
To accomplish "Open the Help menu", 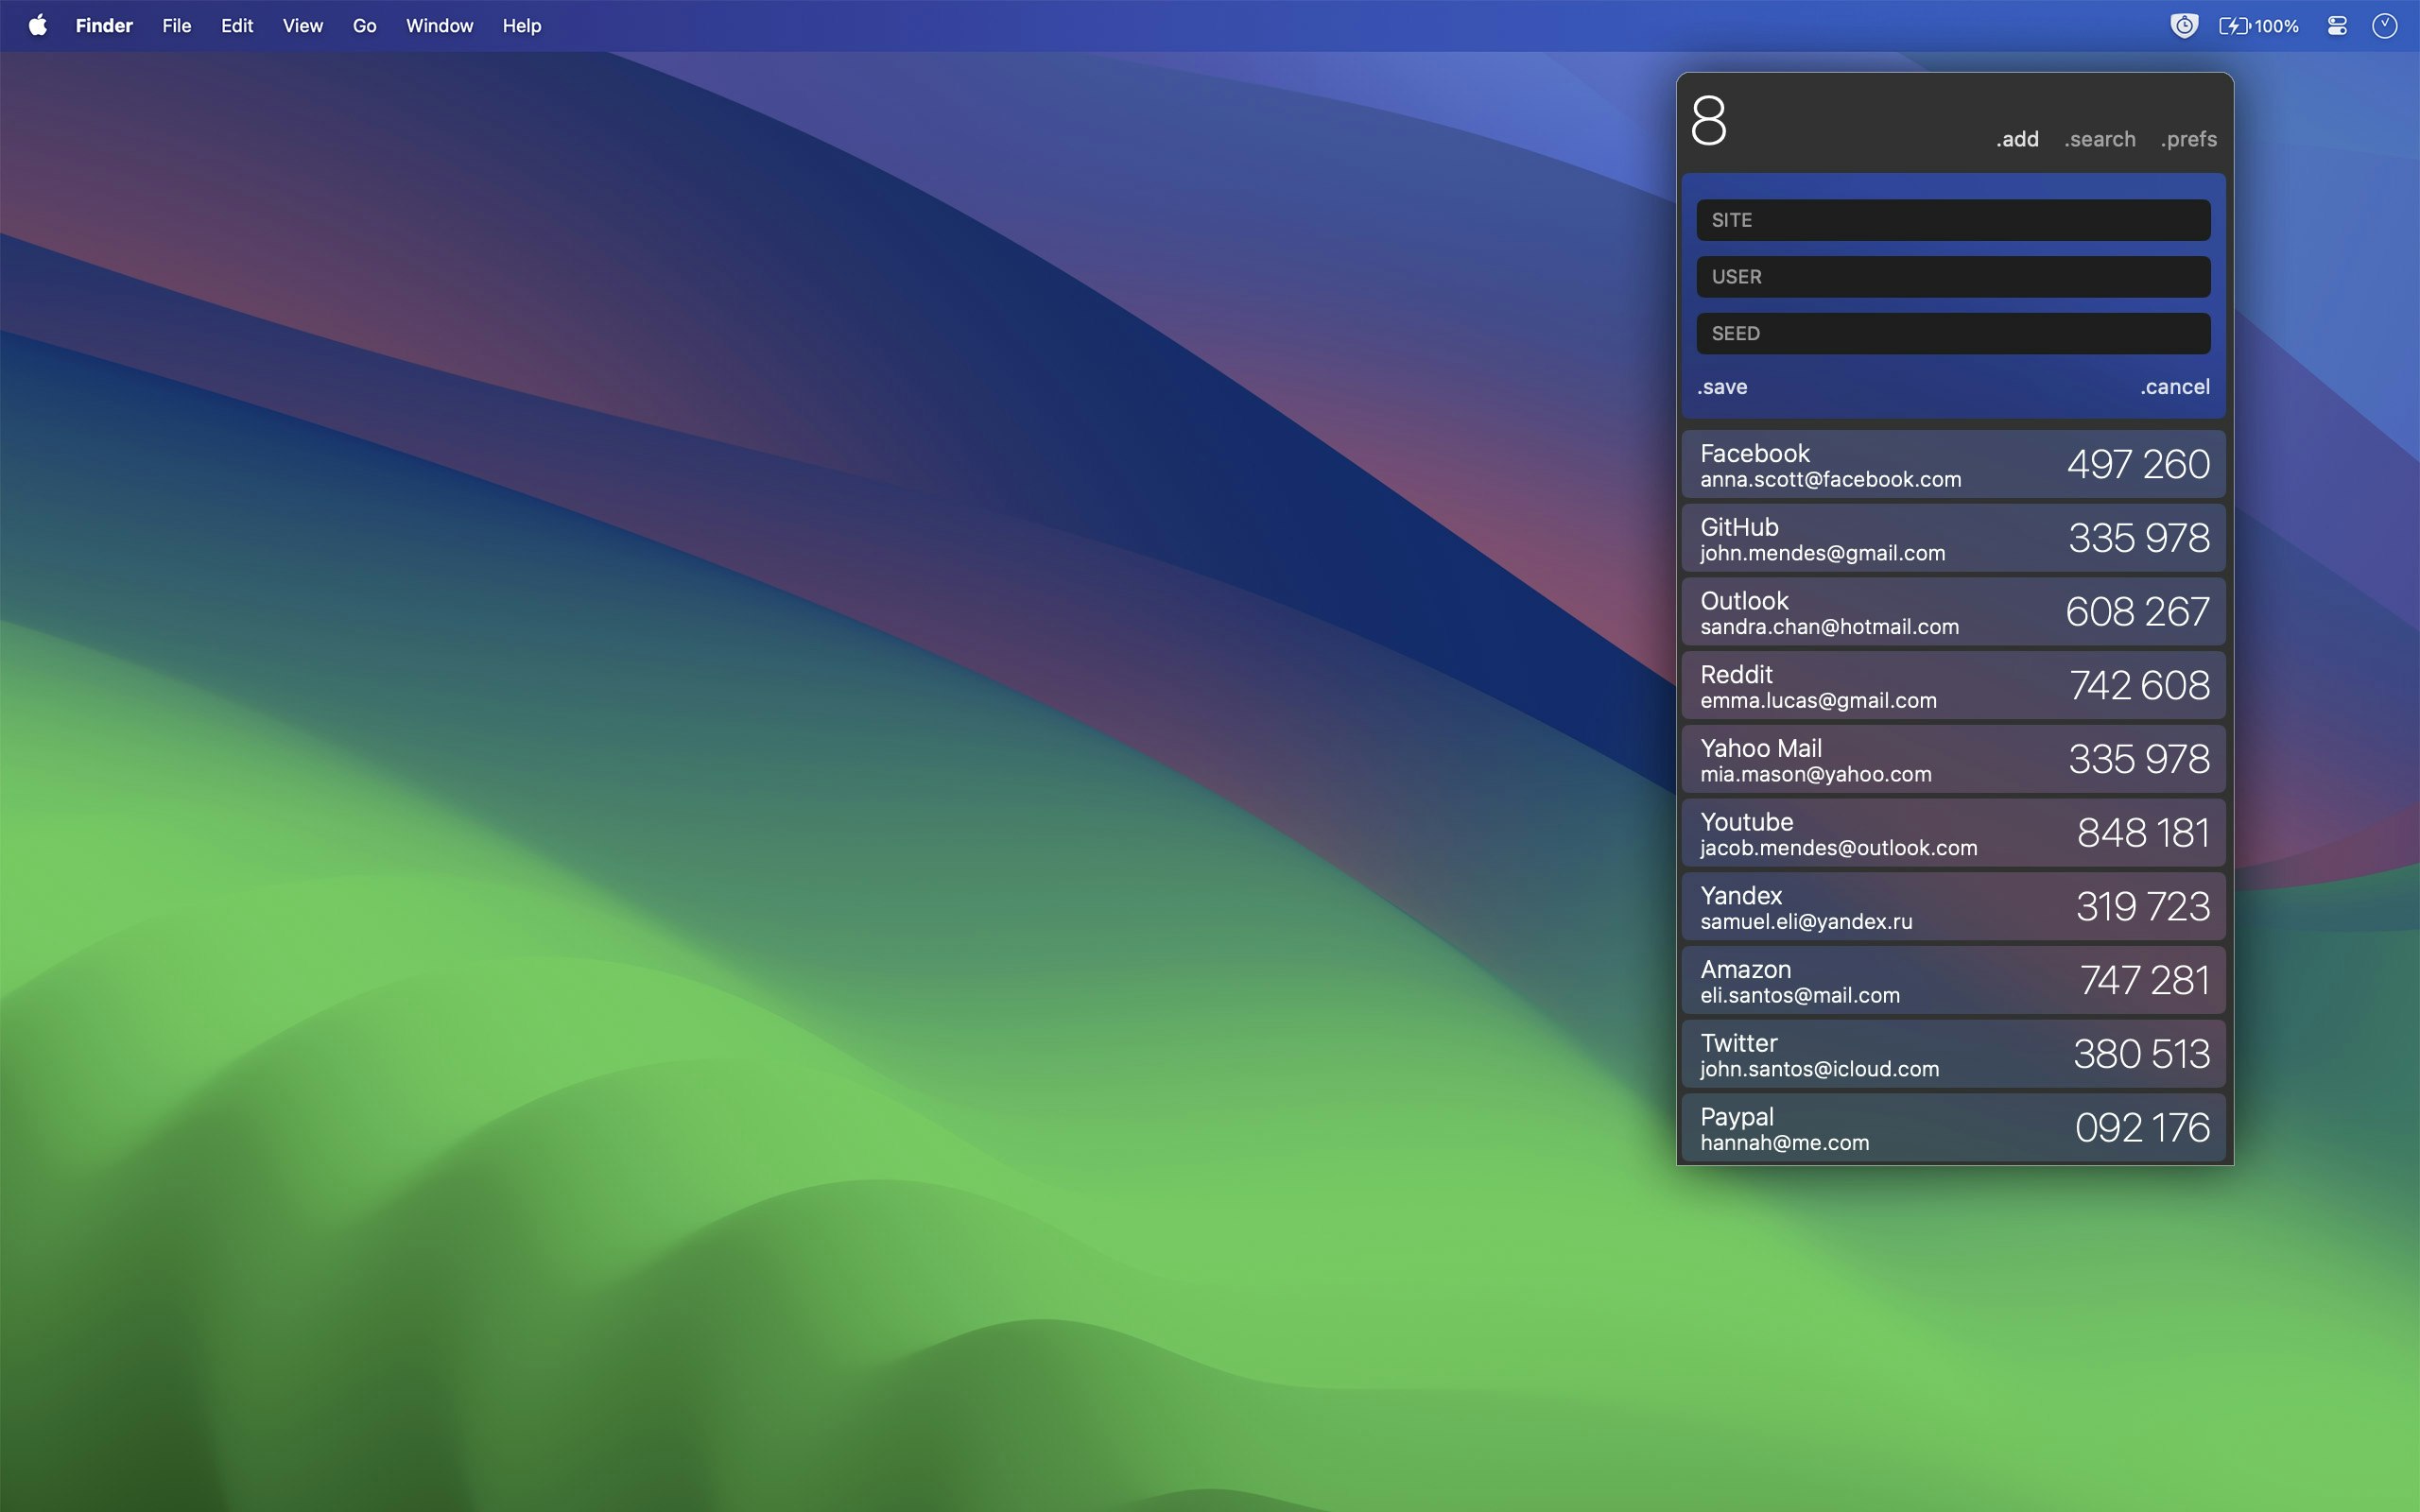I will pyautogui.click(x=521, y=26).
